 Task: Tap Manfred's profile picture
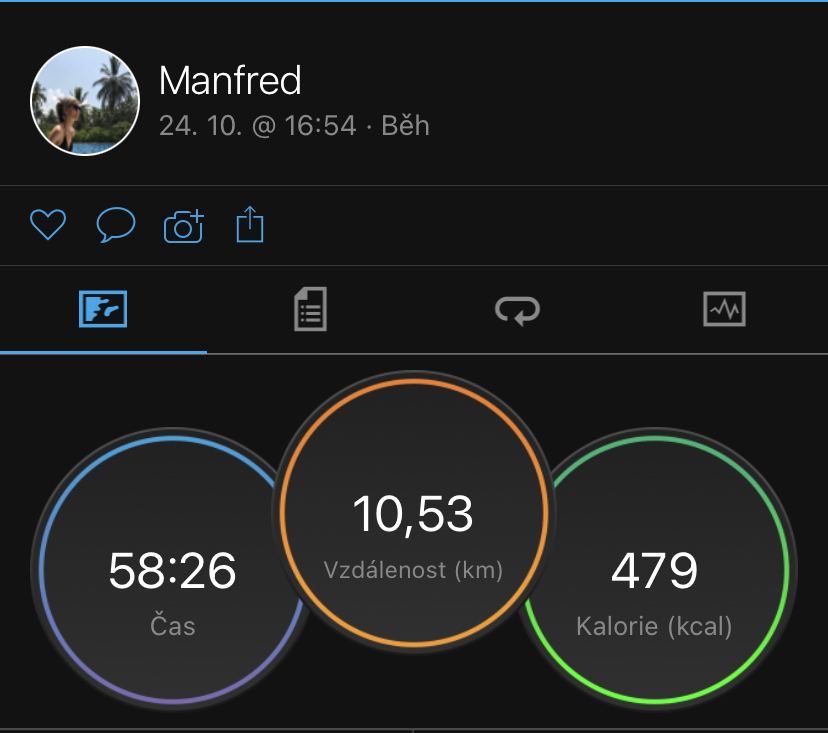tap(85, 101)
